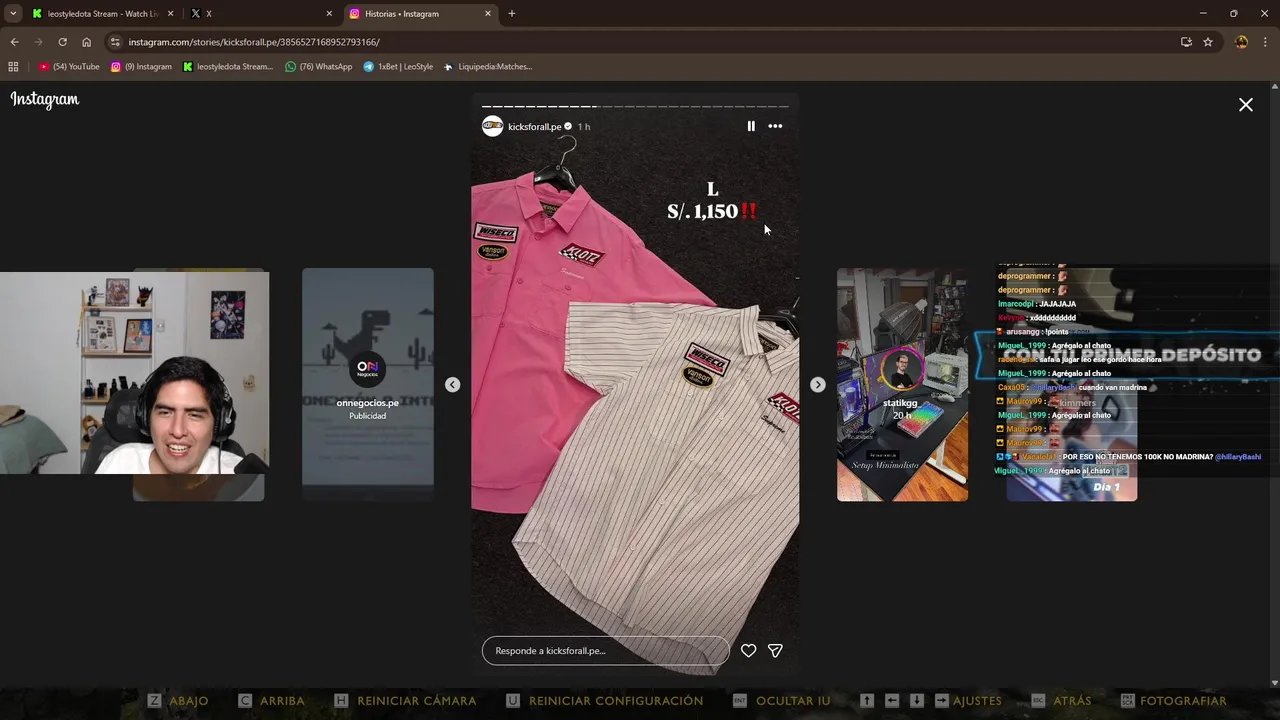Go to previous story arrow
The height and width of the screenshot is (720, 1280).
pyautogui.click(x=452, y=385)
